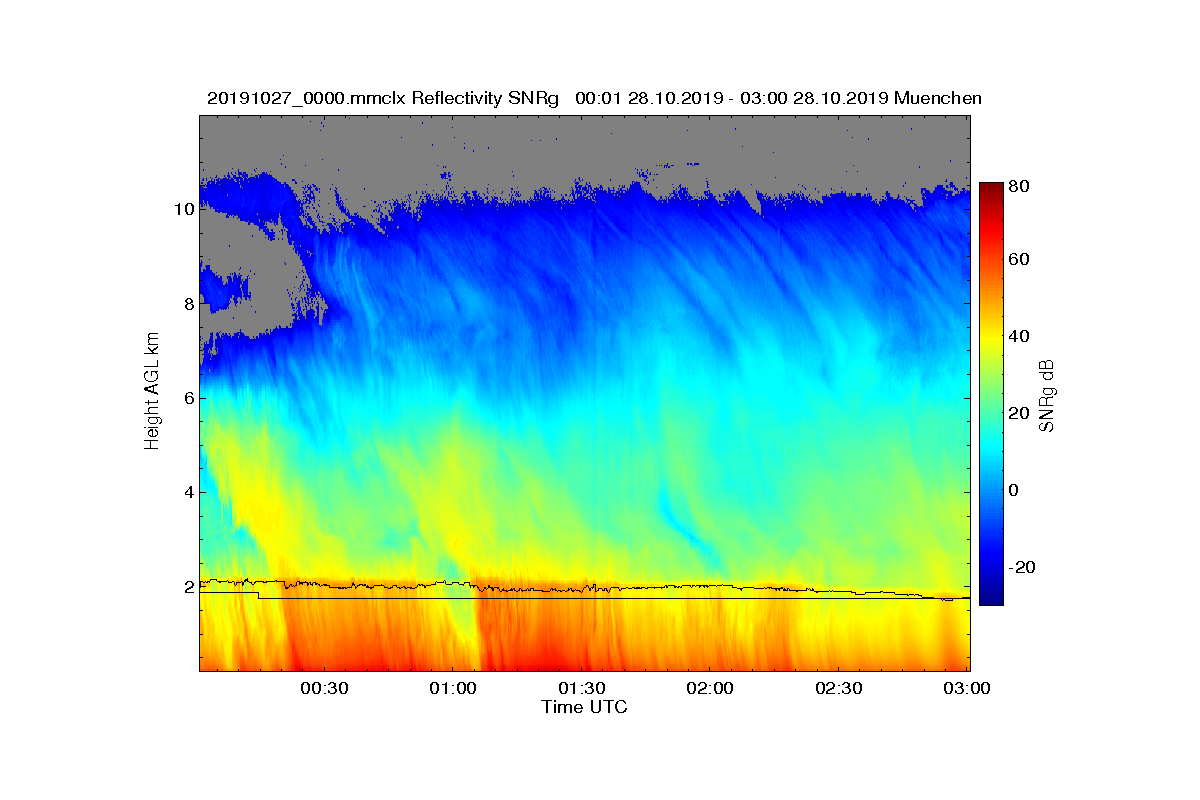This screenshot has width=1200, height=800.
Task: Click the height tick label '6'
Action: point(188,398)
